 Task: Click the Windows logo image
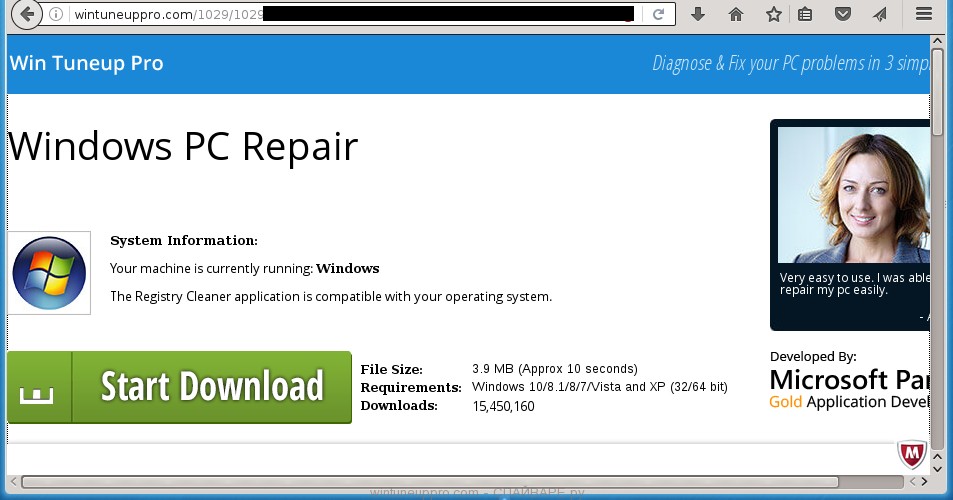tap(49, 273)
